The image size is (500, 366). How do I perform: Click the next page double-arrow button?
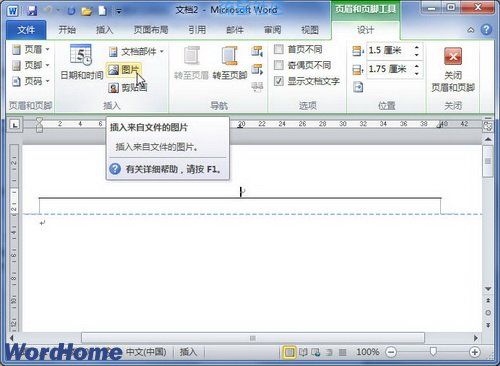488,325
